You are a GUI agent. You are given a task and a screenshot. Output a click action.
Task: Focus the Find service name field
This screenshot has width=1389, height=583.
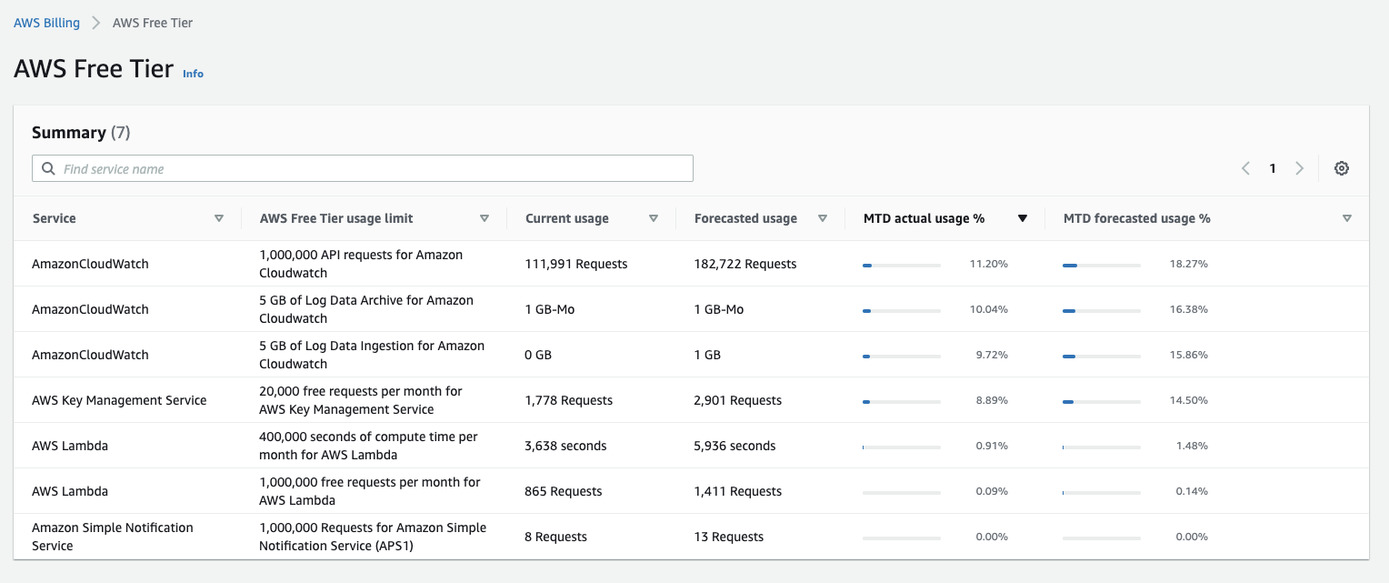click(x=362, y=168)
